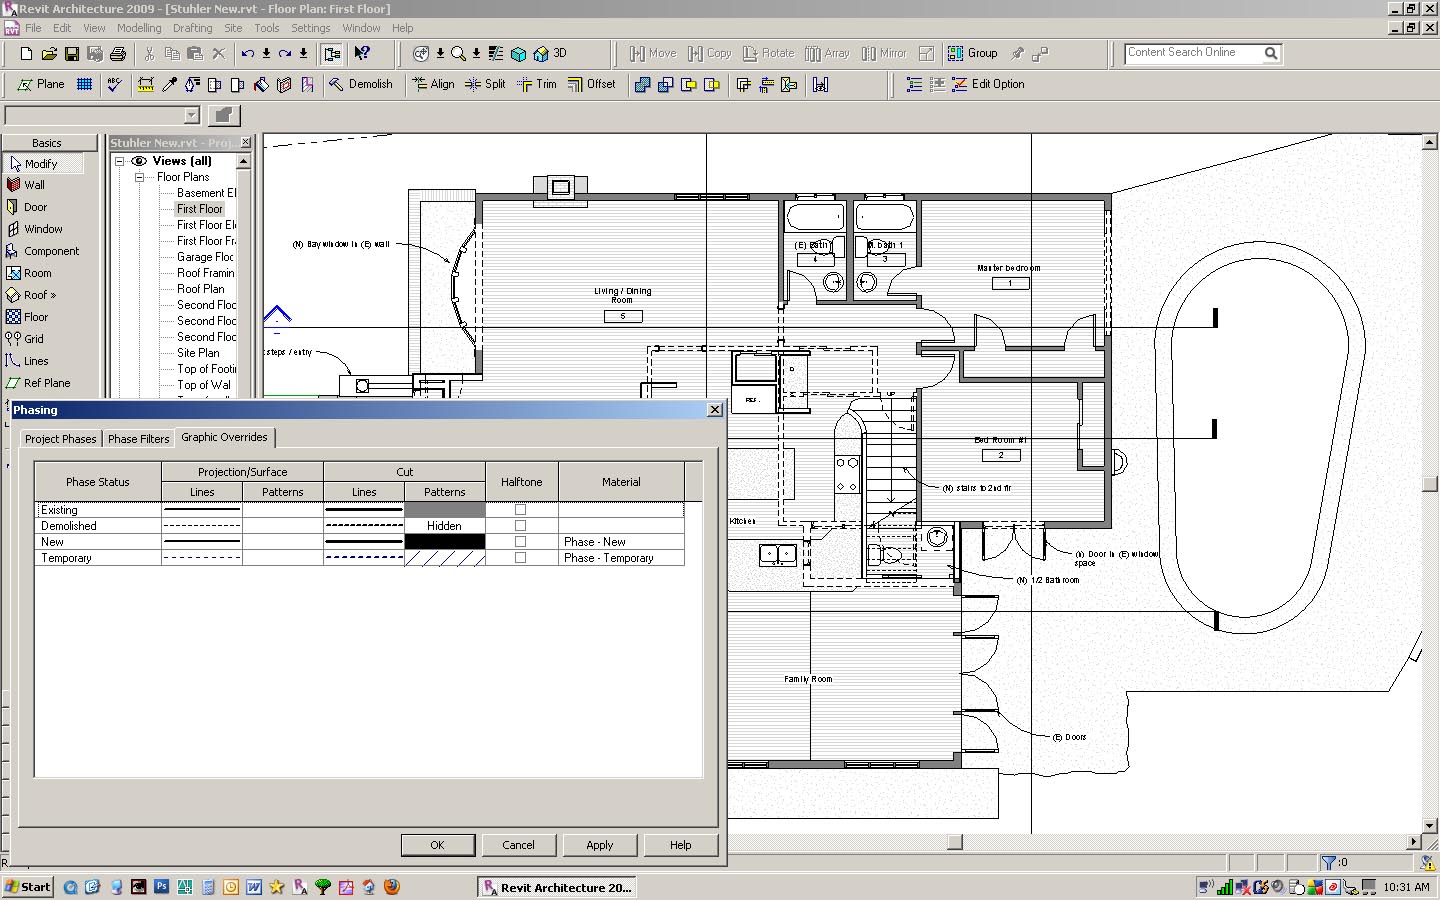
Task: Click the Split tool
Action: (x=485, y=84)
